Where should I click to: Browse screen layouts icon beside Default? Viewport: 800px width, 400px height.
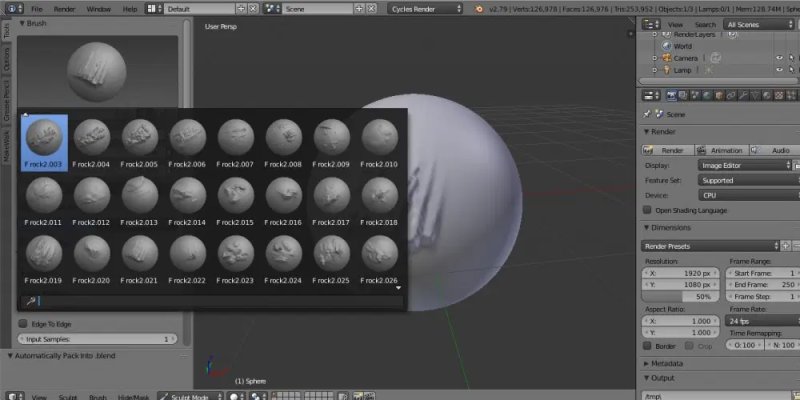coord(154,9)
